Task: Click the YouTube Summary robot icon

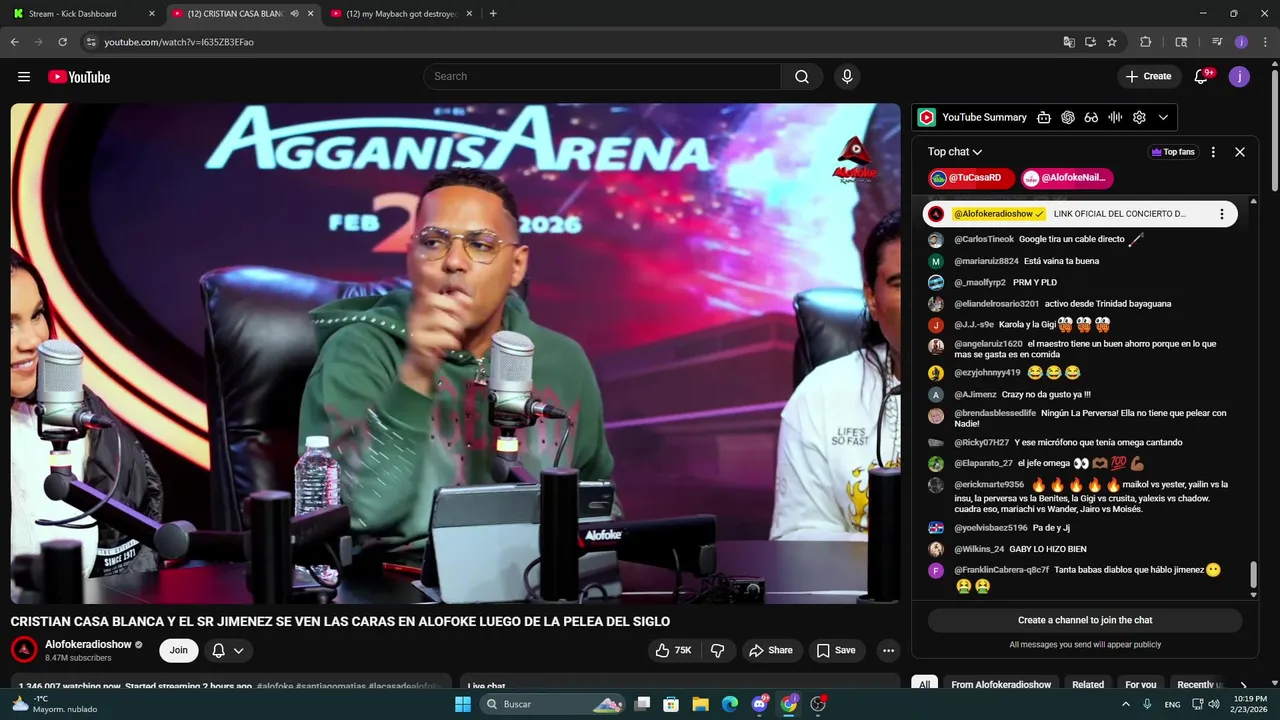Action: (x=1044, y=118)
